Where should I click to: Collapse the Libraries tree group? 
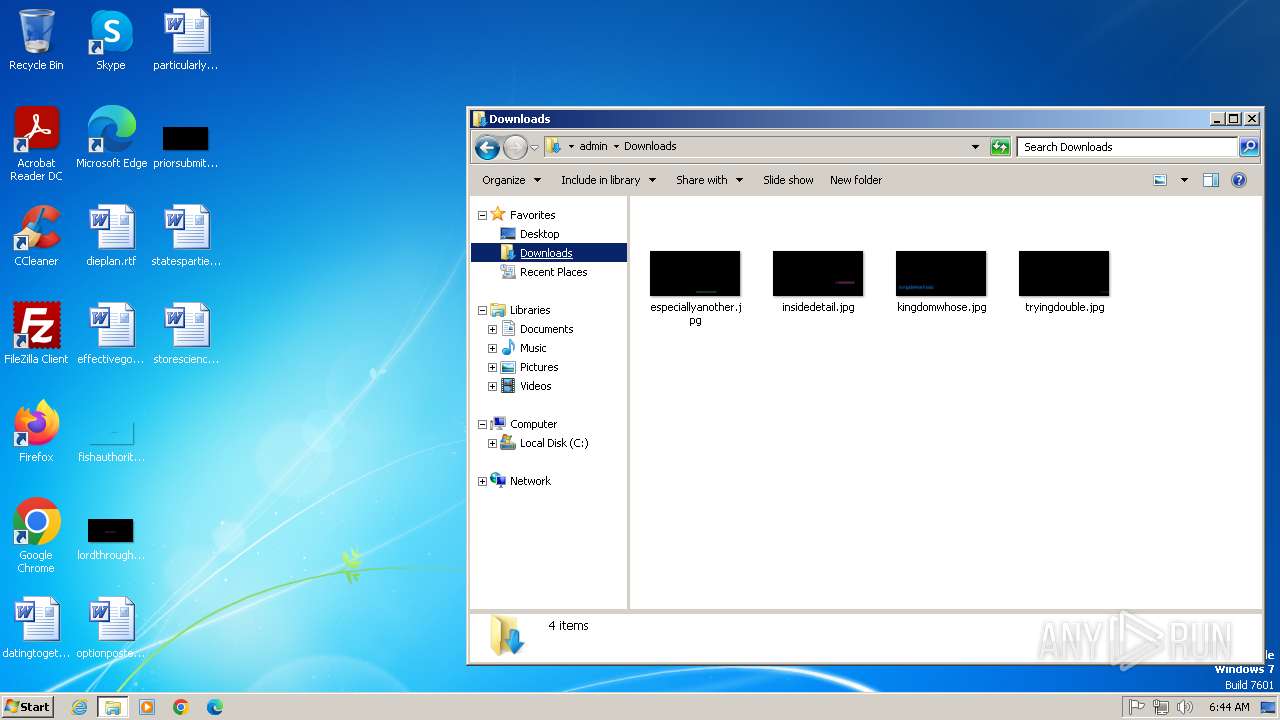tap(482, 310)
